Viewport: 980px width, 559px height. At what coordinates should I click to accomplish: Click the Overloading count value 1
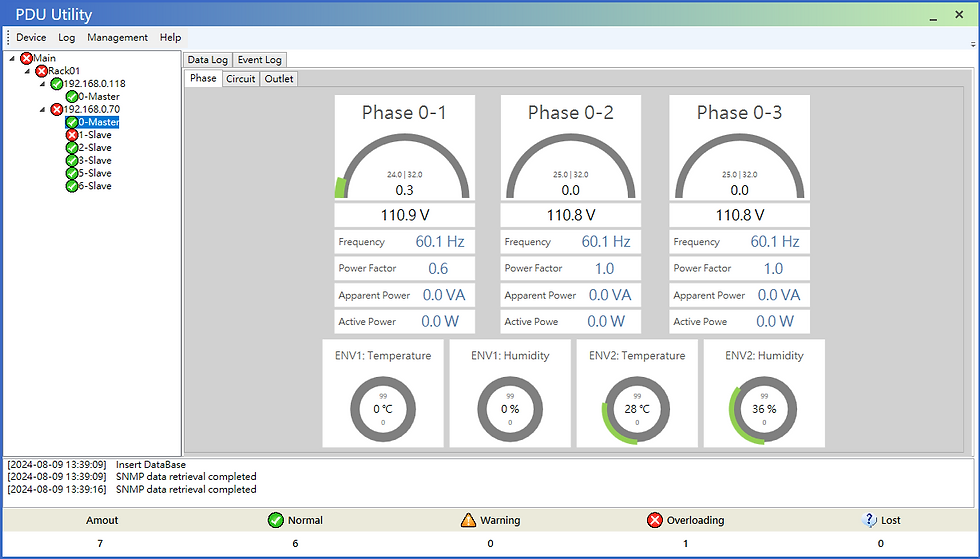click(x=686, y=543)
